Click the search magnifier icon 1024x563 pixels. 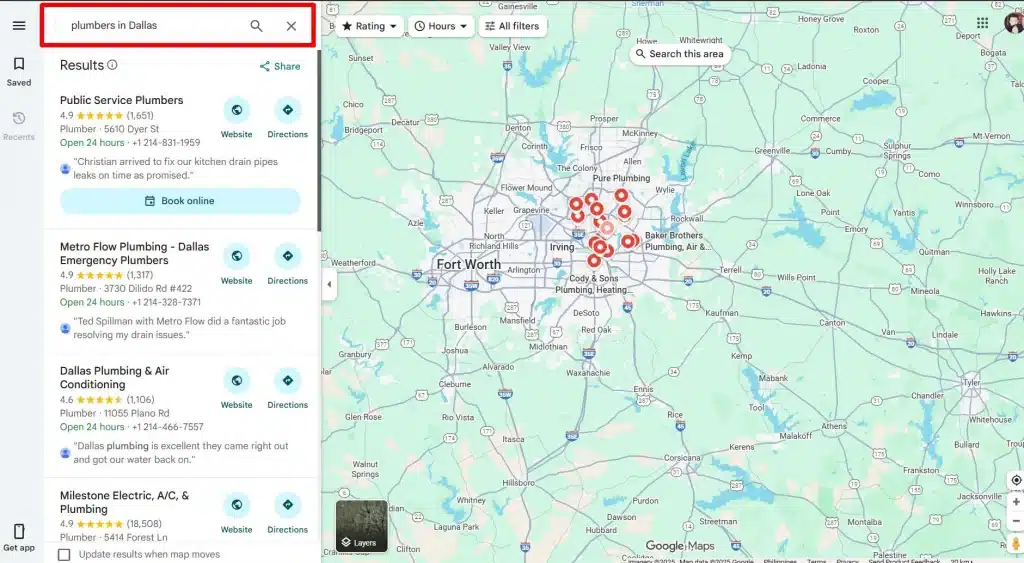pyautogui.click(x=256, y=25)
